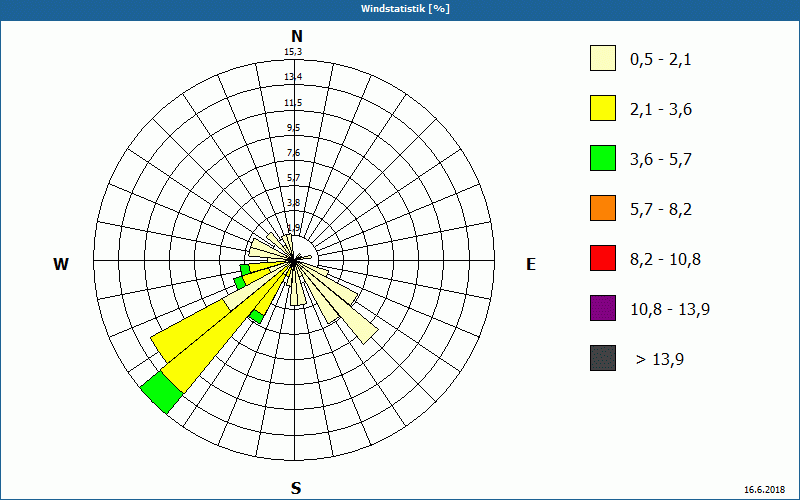Click the radial axis value 13,4

pyautogui.click(x=293, y=77)
